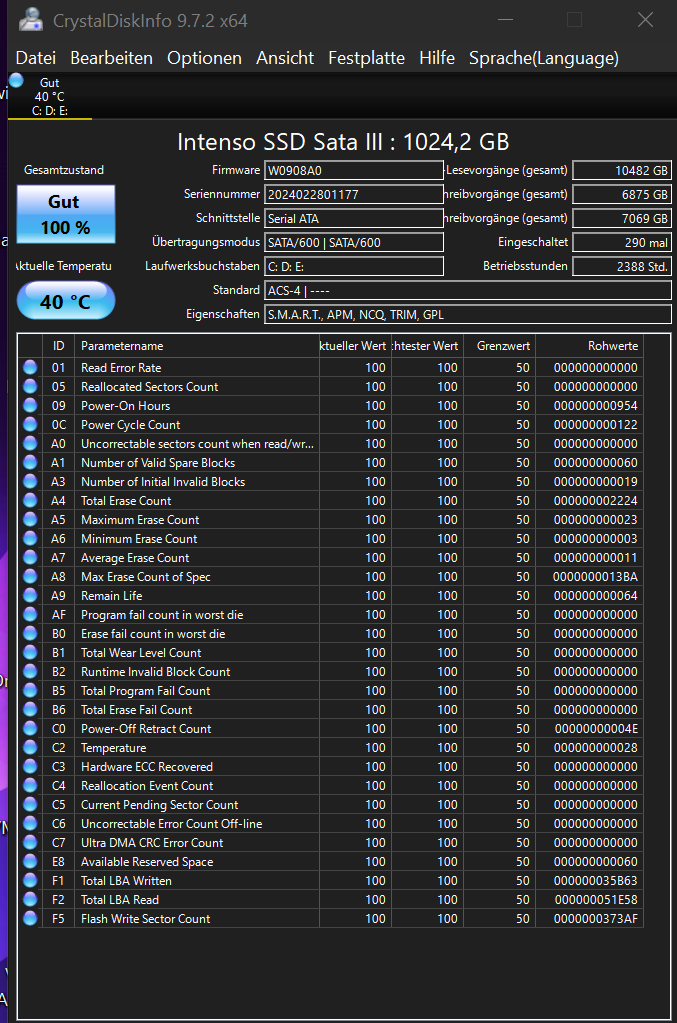
Task: Click status icon of Read Error Rate row
Action: click(x=30, y=367)
